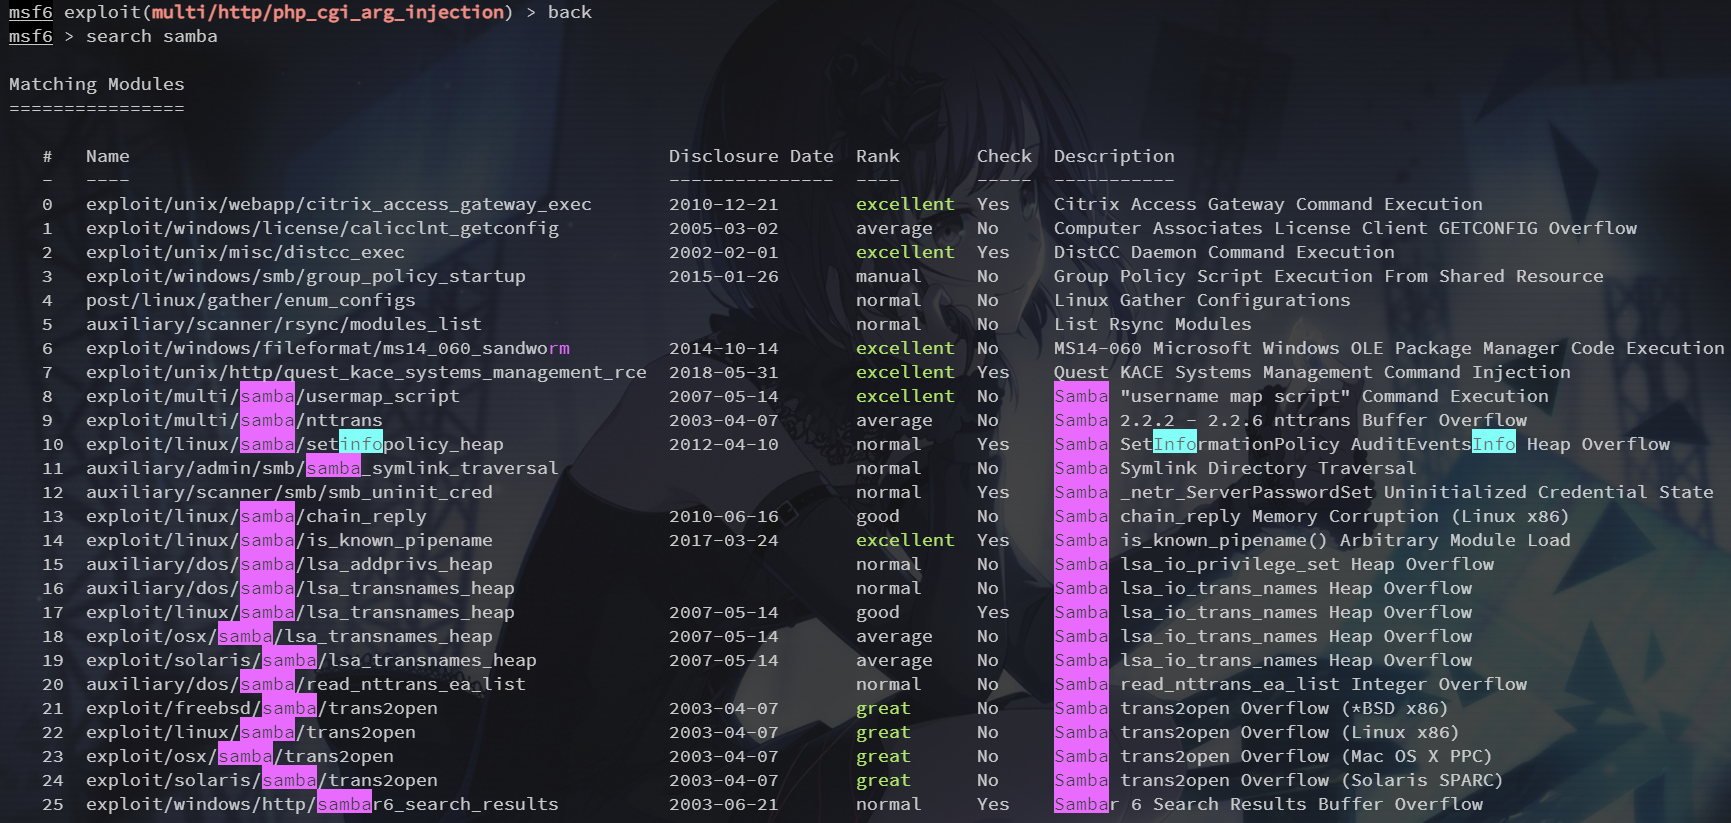
Task: Select post/linux/gather/enum_configs module name
Action: (x=251, y=300)
